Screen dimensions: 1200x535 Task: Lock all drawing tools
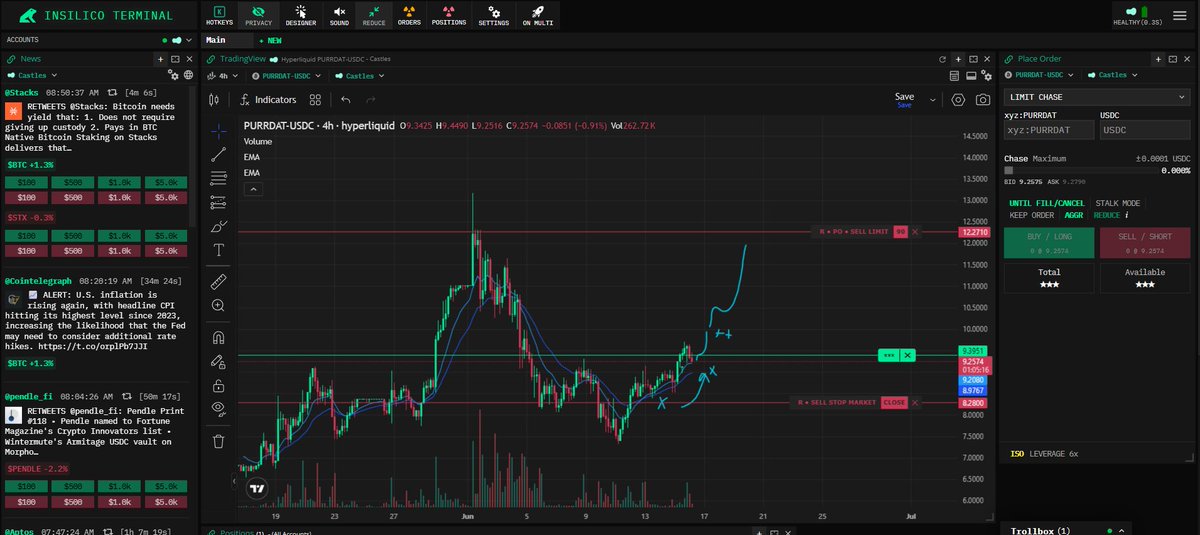pos(219,385)
